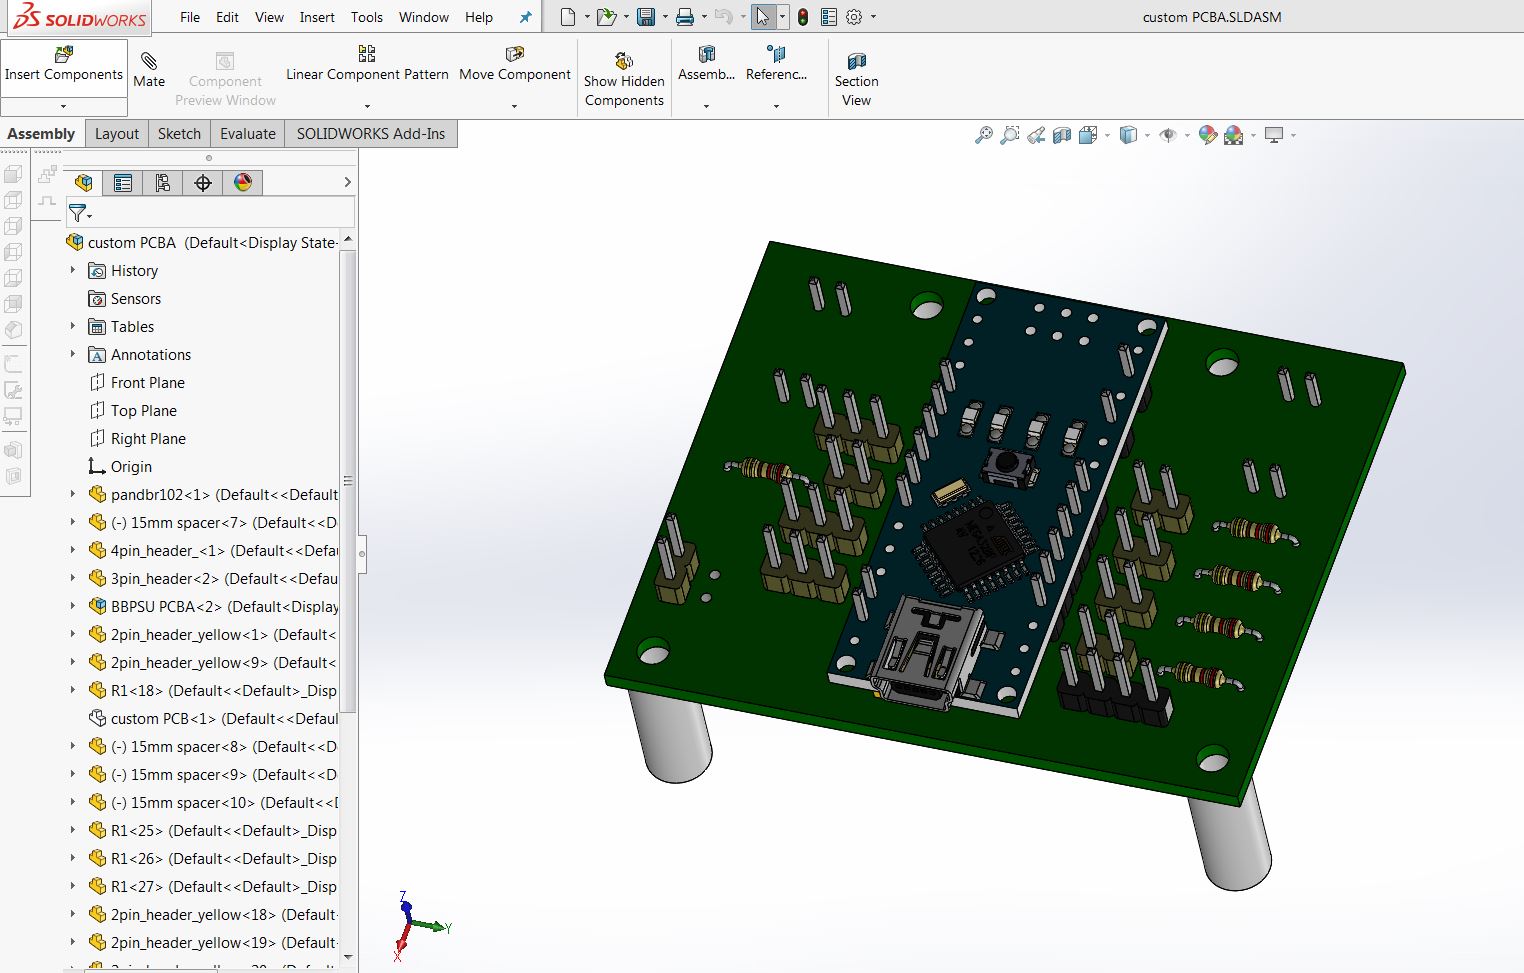Switch to the Evaluate tab

pos(247,134)
